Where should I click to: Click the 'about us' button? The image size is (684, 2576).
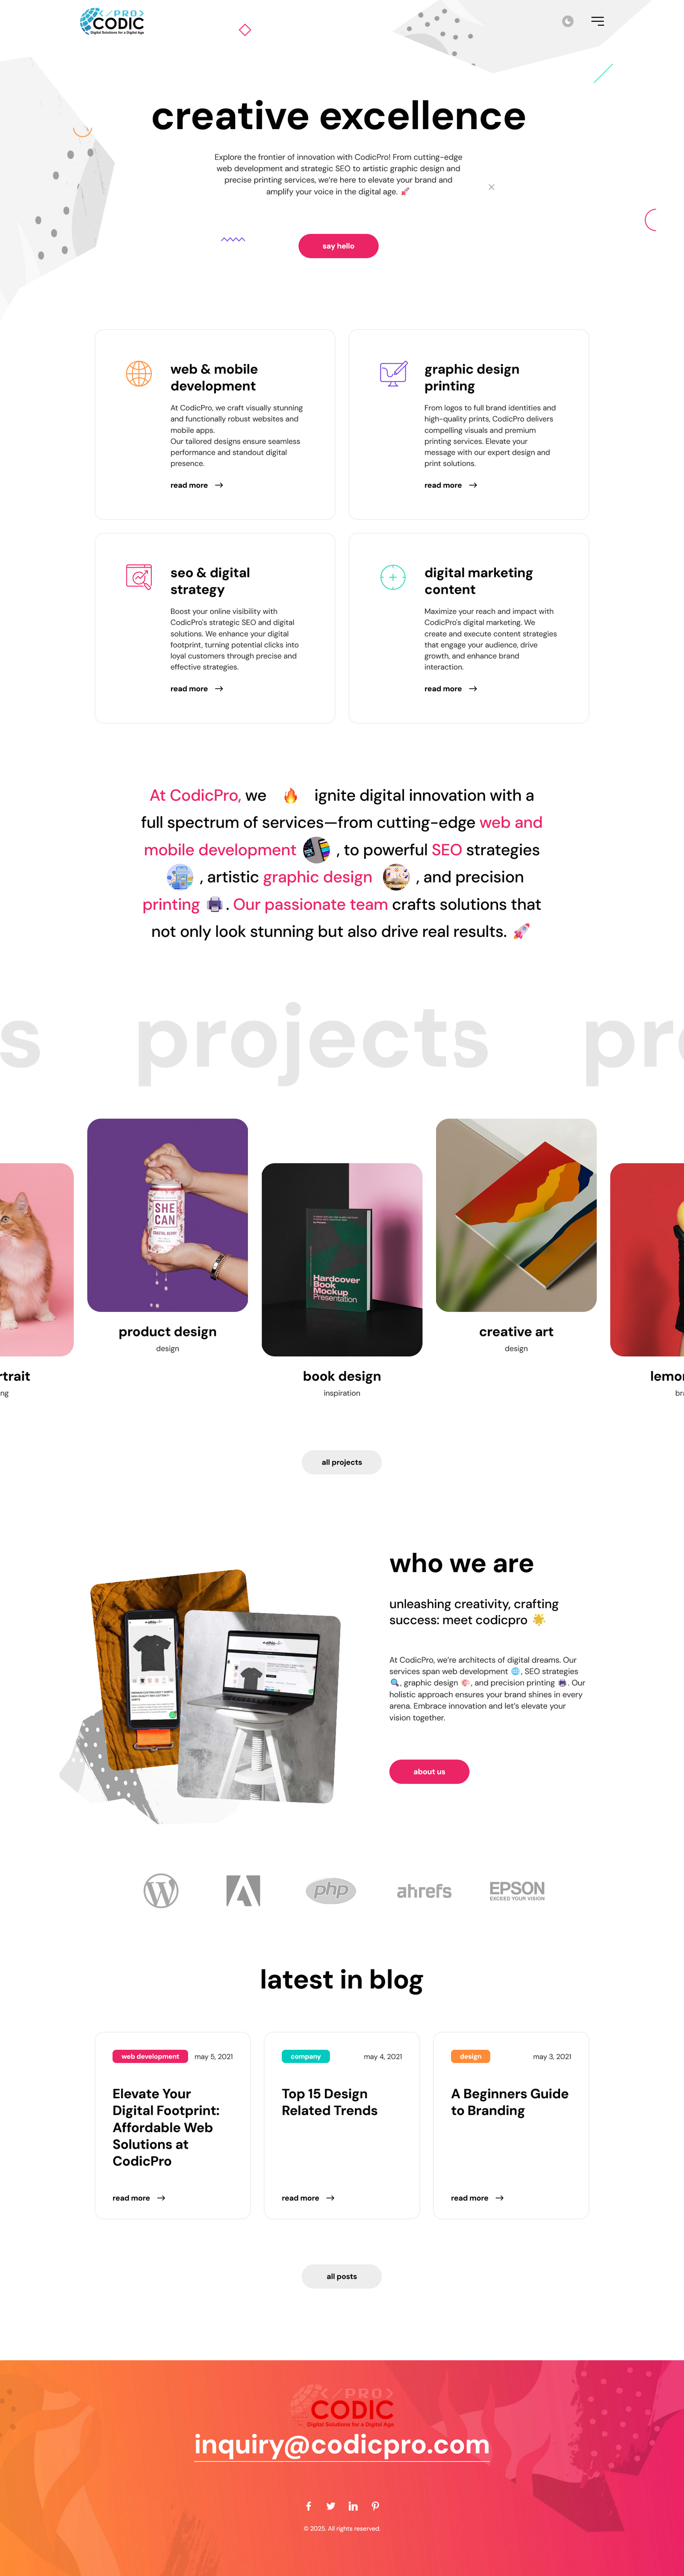(x=429, y=1772)
